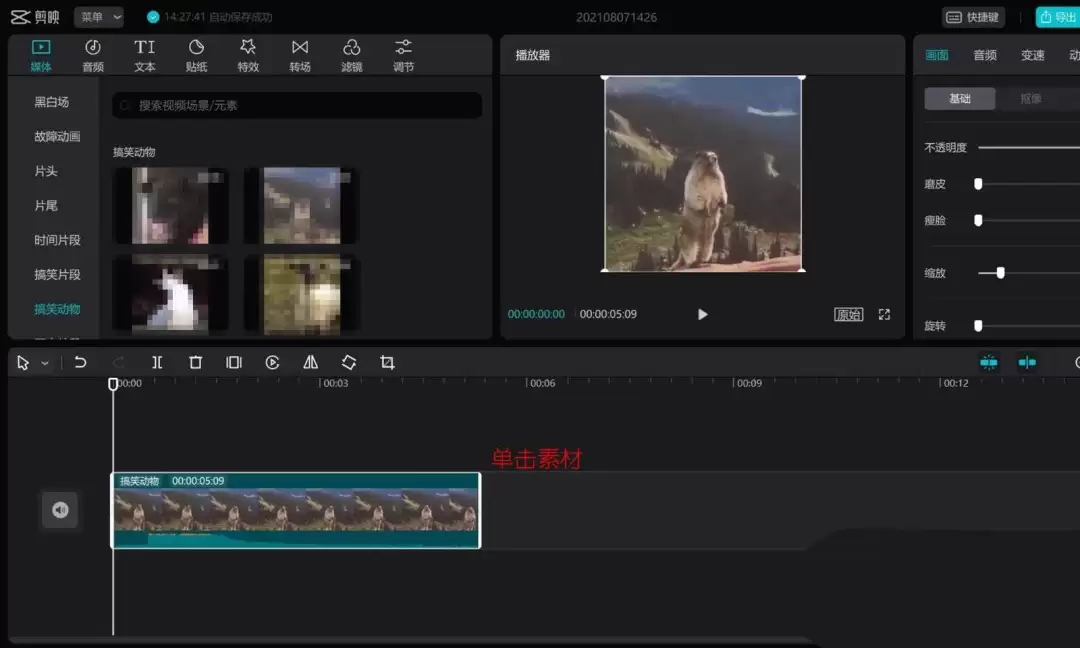
Task: Click the mirror/flip icon in timeline toolbar
Action: [310, 362]
